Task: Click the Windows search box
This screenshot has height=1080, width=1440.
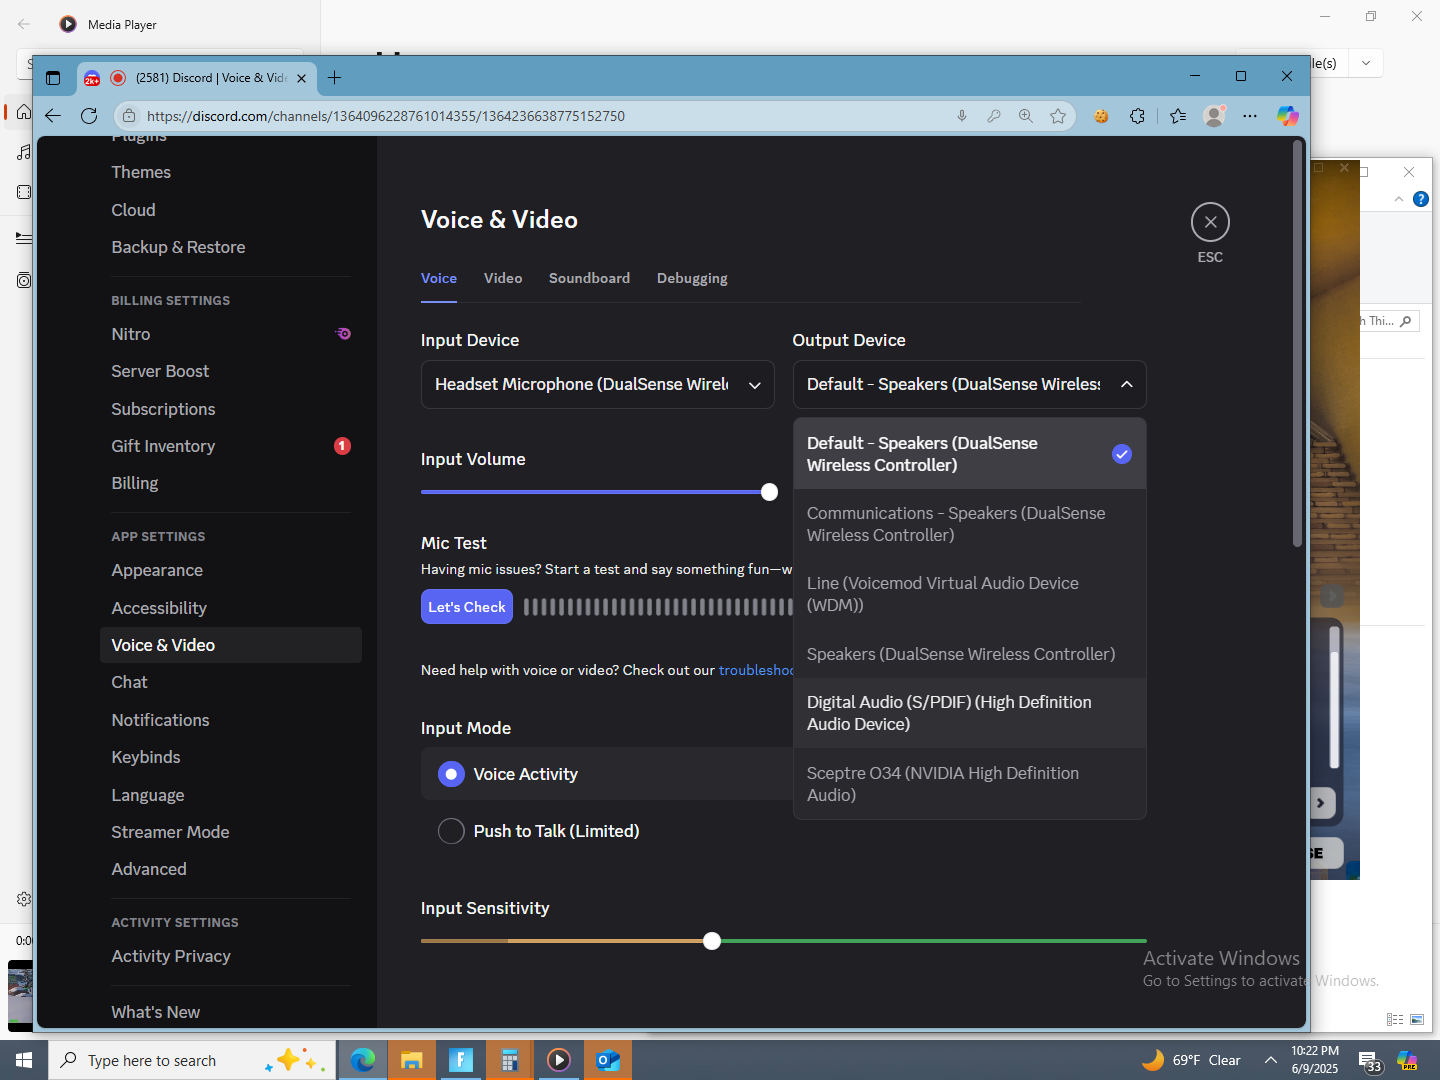Action: 192,1060
